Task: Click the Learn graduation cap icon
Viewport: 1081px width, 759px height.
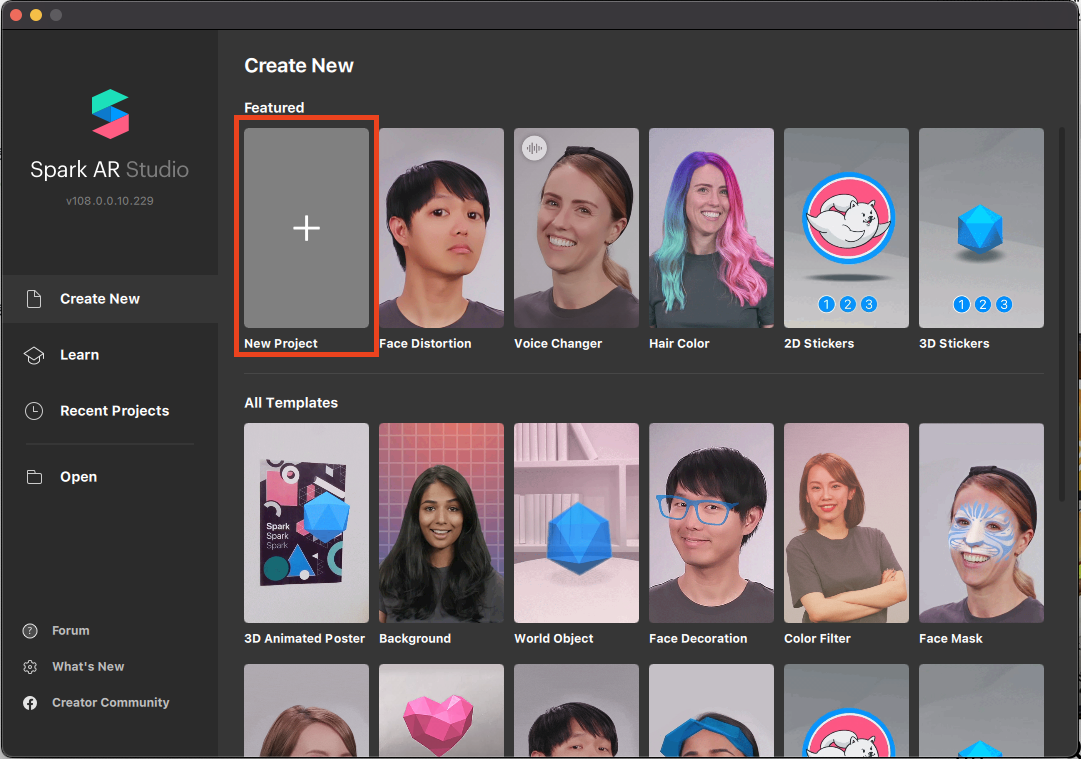Action: point(34,355)
